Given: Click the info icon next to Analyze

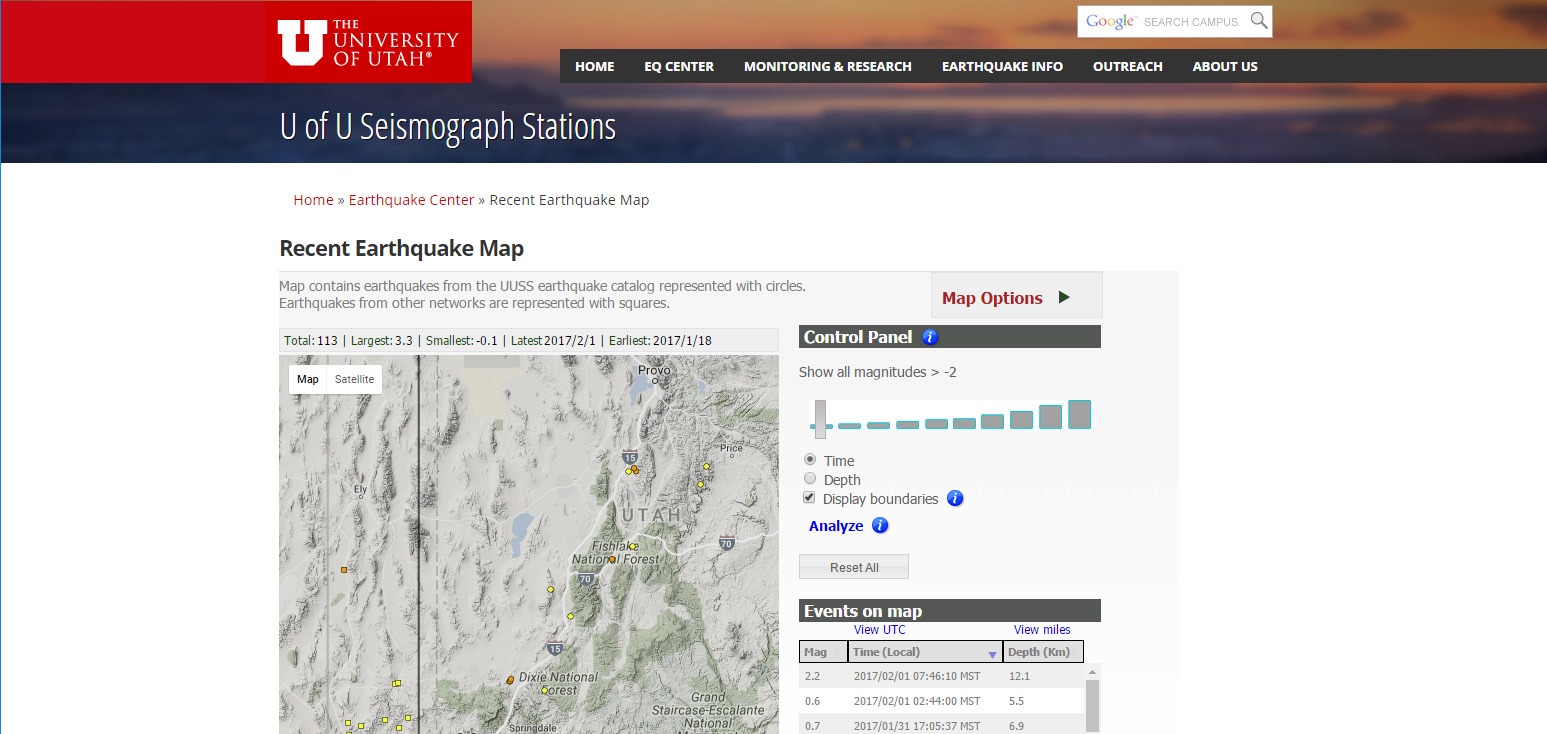Looking at the screenshot, I should pyautogui.click(x=880, y=525).
